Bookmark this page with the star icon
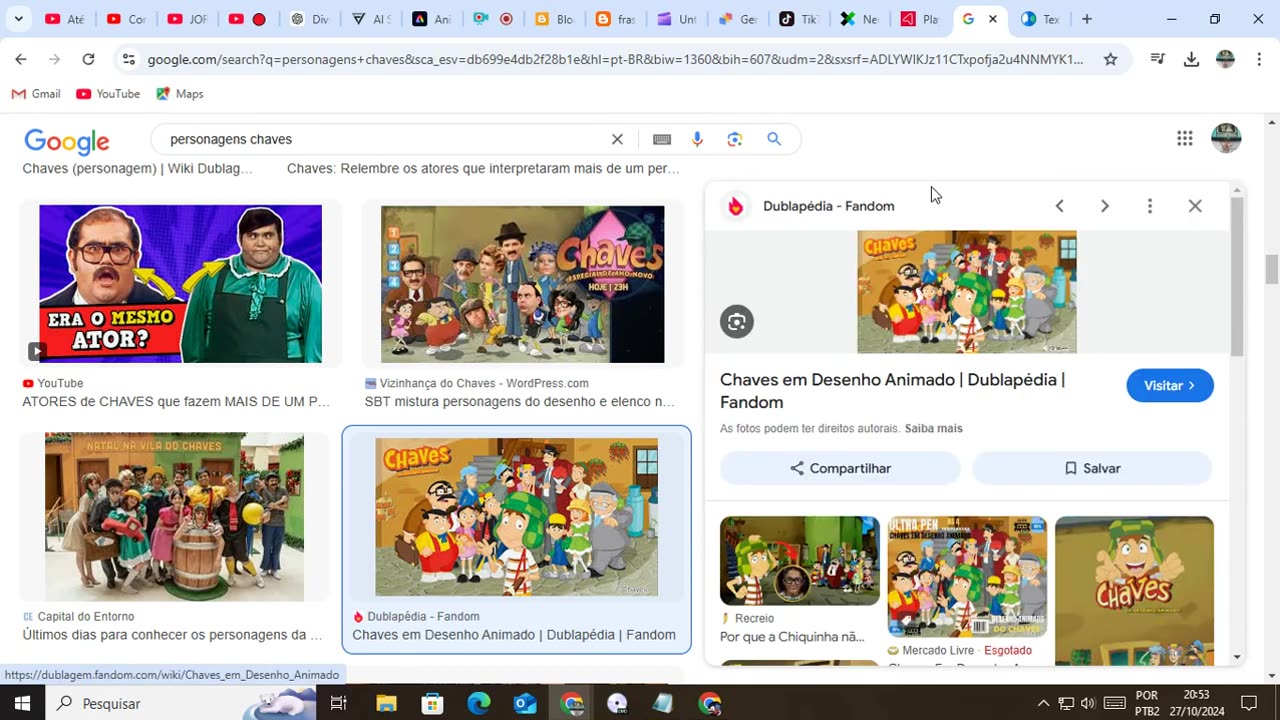This screenshot has height=720, width=1280. coord(1110,59)
